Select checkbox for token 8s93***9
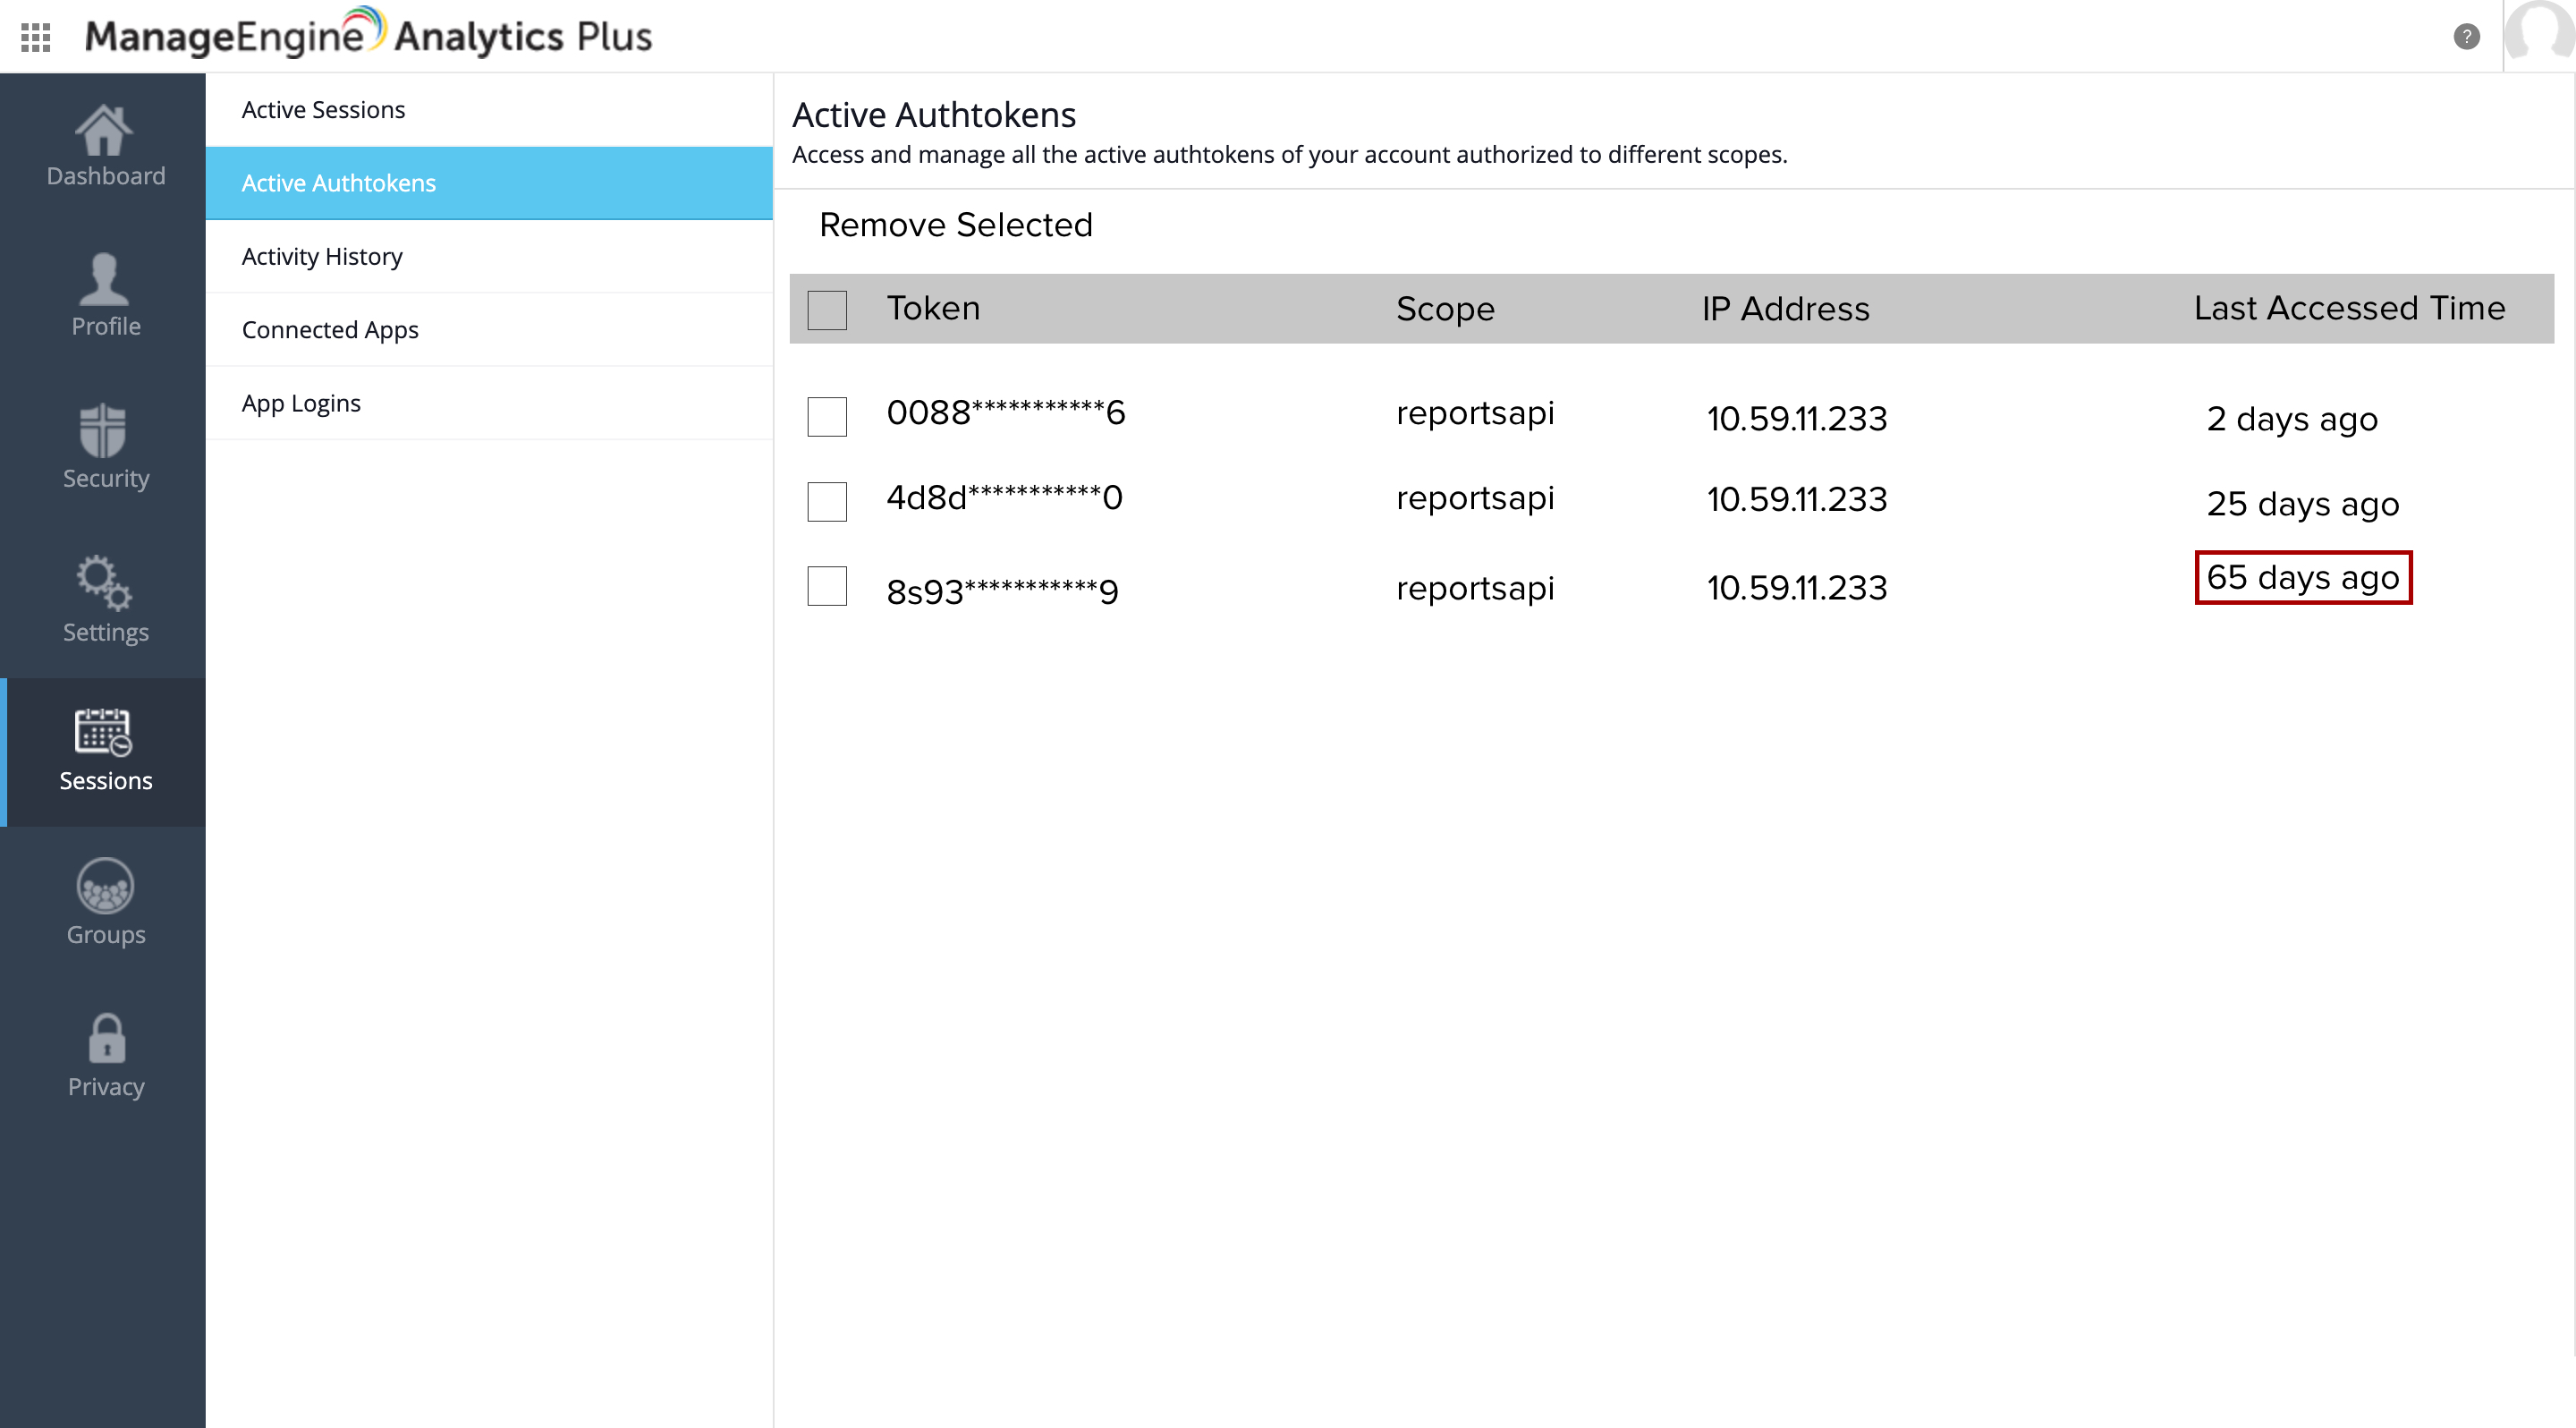This screenshot has width=2576, height=1428. (x=827, y=586)
